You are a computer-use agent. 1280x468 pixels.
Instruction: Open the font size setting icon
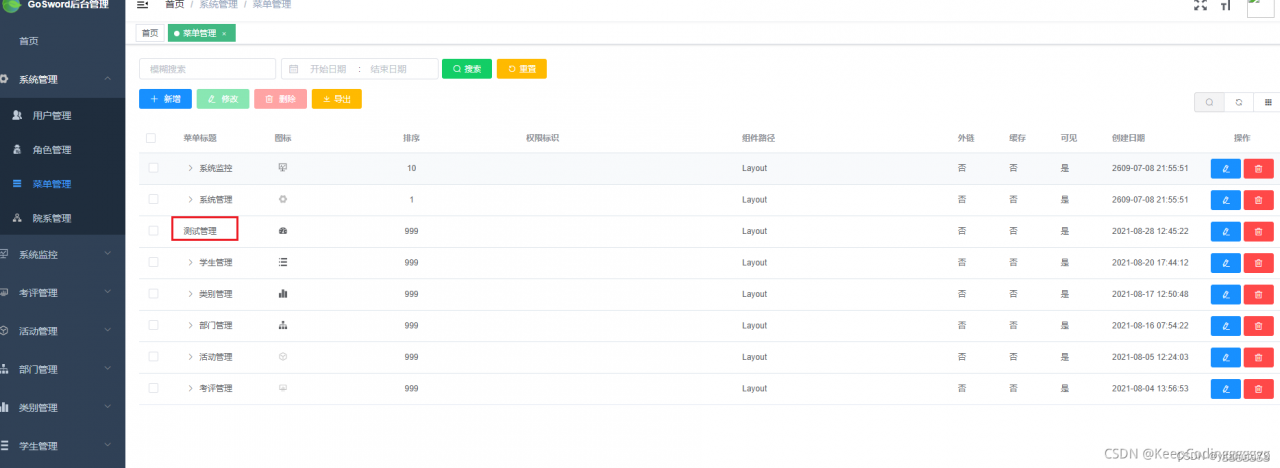1225,5
